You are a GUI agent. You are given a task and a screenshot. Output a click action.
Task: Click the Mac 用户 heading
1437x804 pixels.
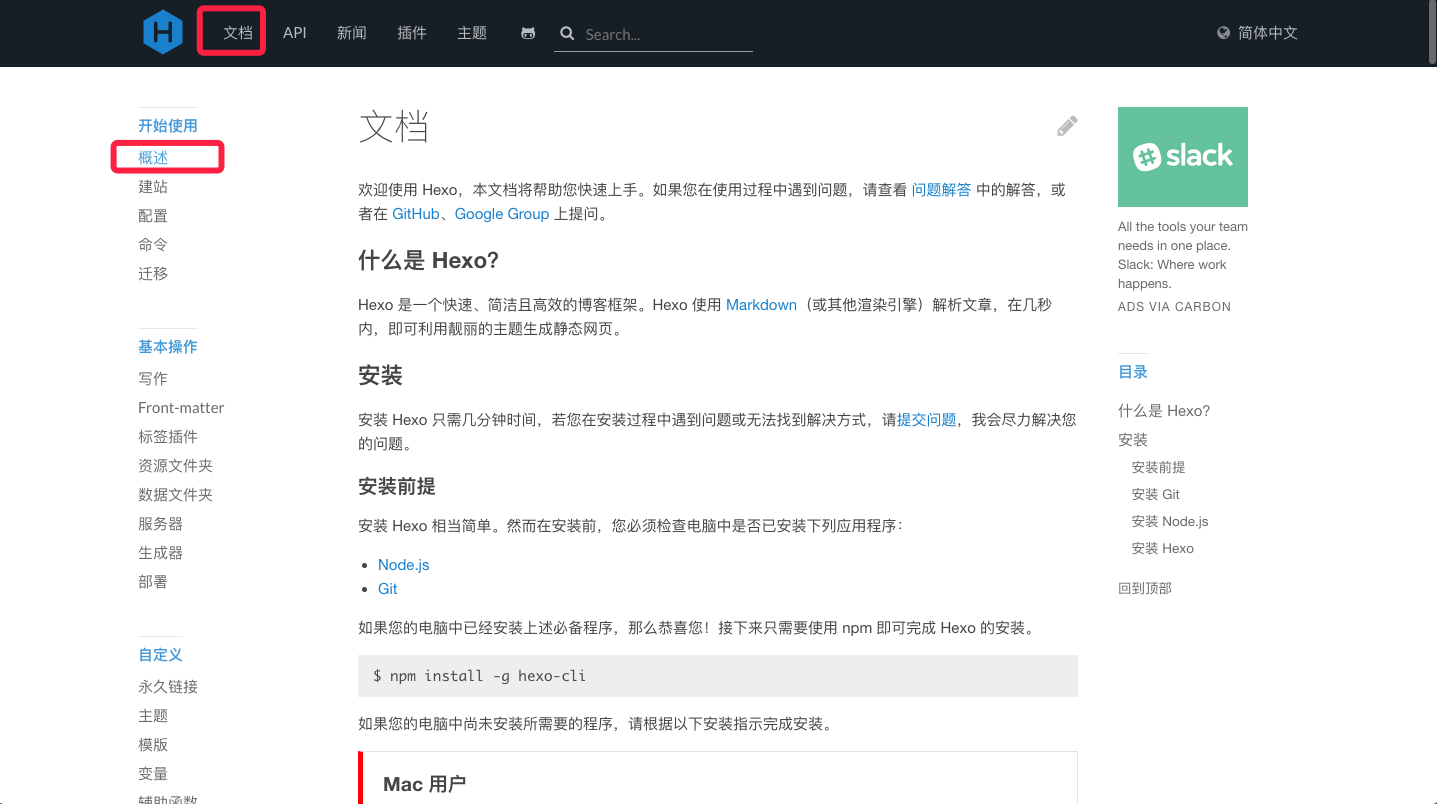point(424,784)
